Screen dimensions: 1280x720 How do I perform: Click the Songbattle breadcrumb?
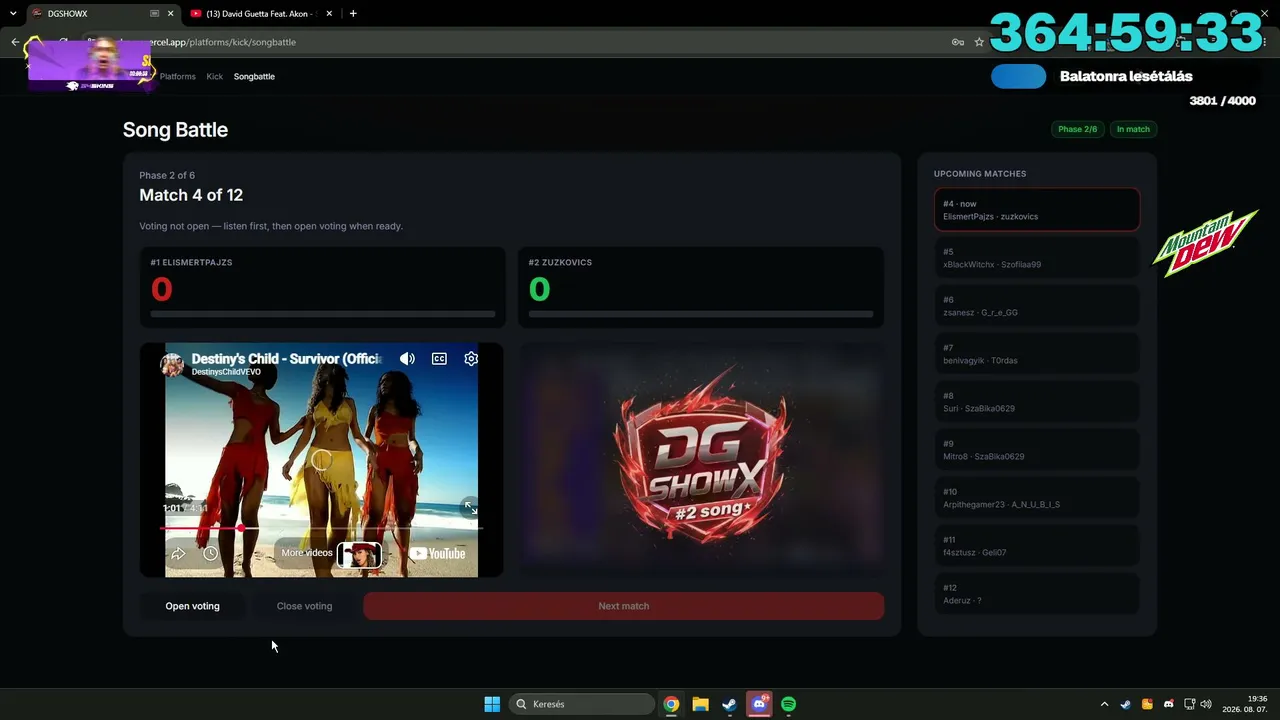coord(254,76)
